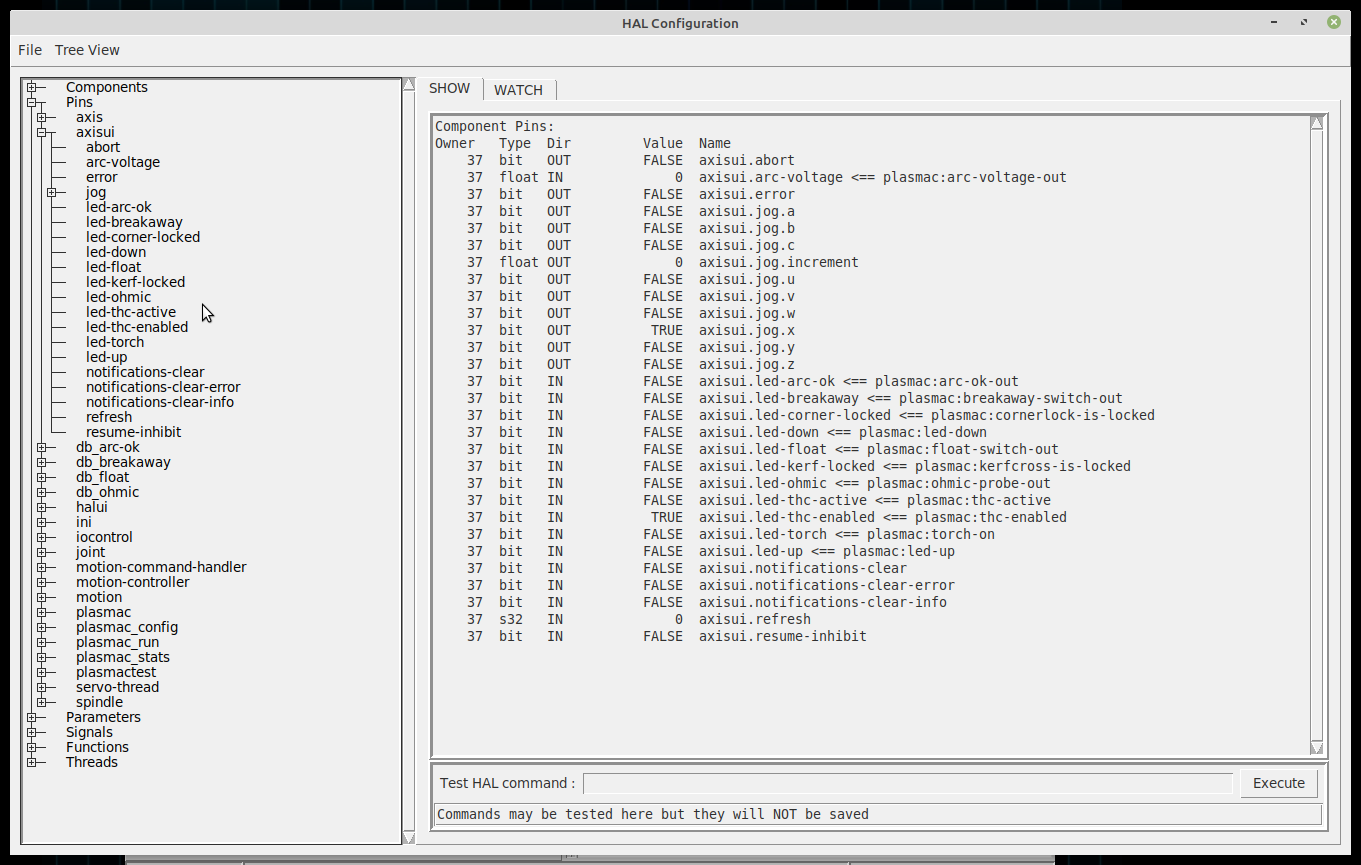The image size is (1361, 865).
Task: Select joint in the tree
Action: point(90,552)
